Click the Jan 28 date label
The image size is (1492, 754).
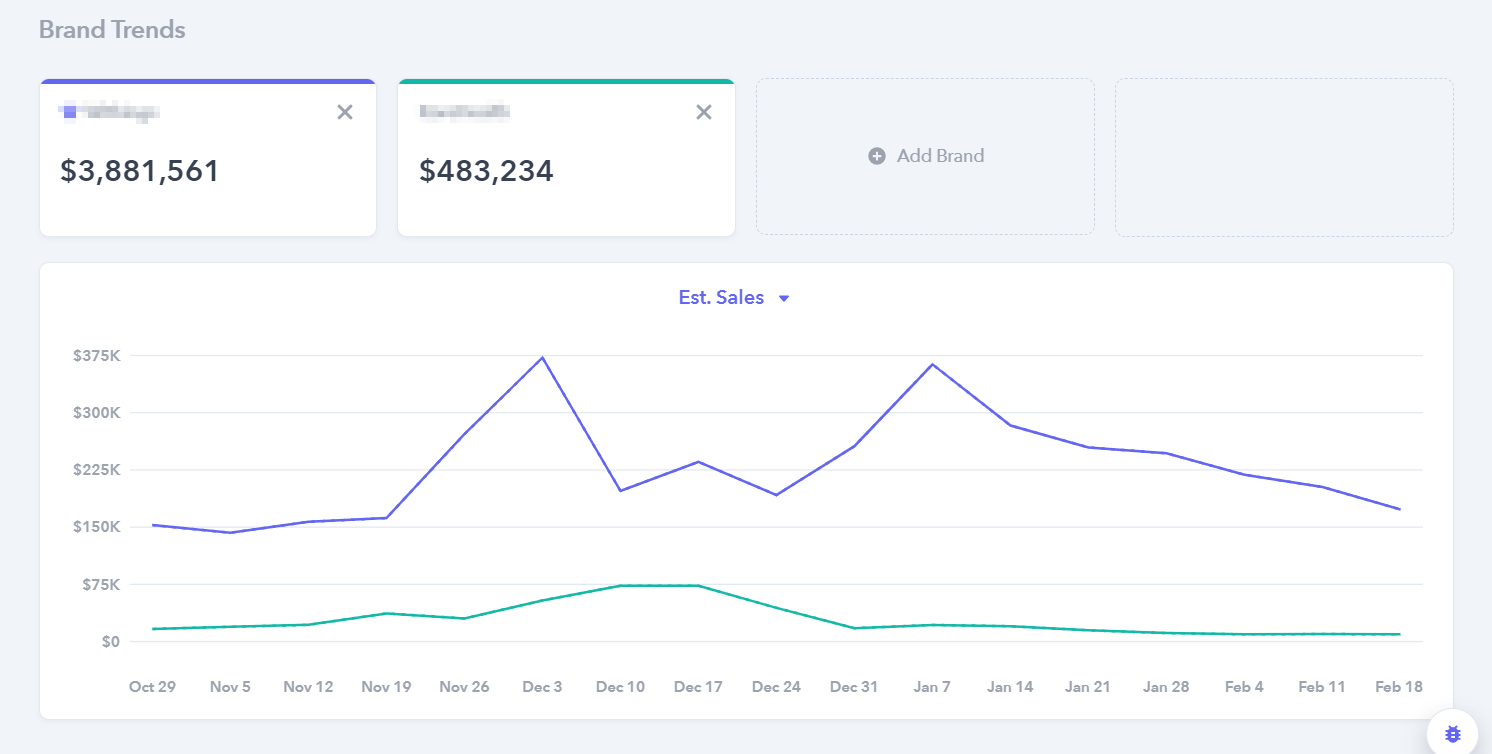pos(1166,687)
